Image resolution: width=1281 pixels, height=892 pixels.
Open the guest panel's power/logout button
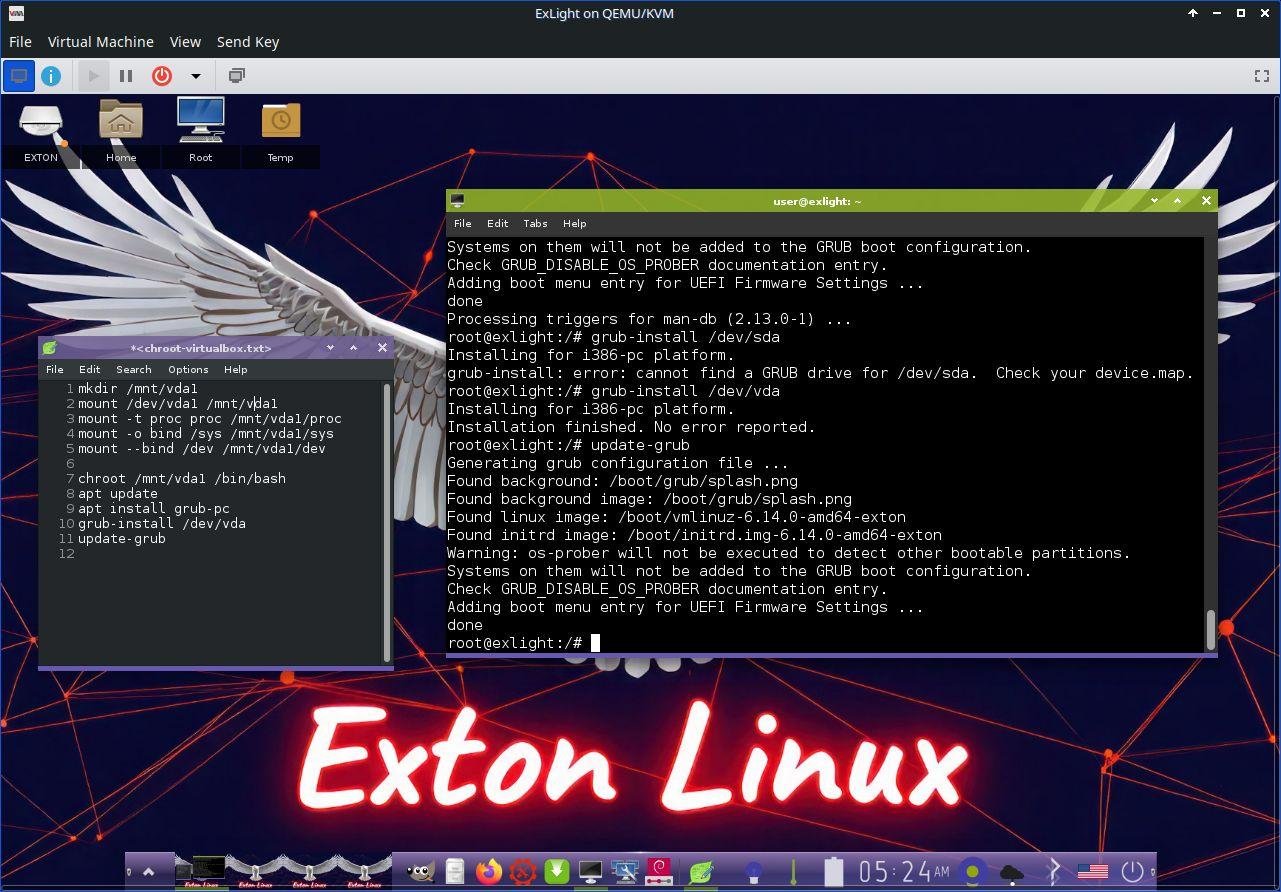pyautogui.click(x=1132, y=872)
